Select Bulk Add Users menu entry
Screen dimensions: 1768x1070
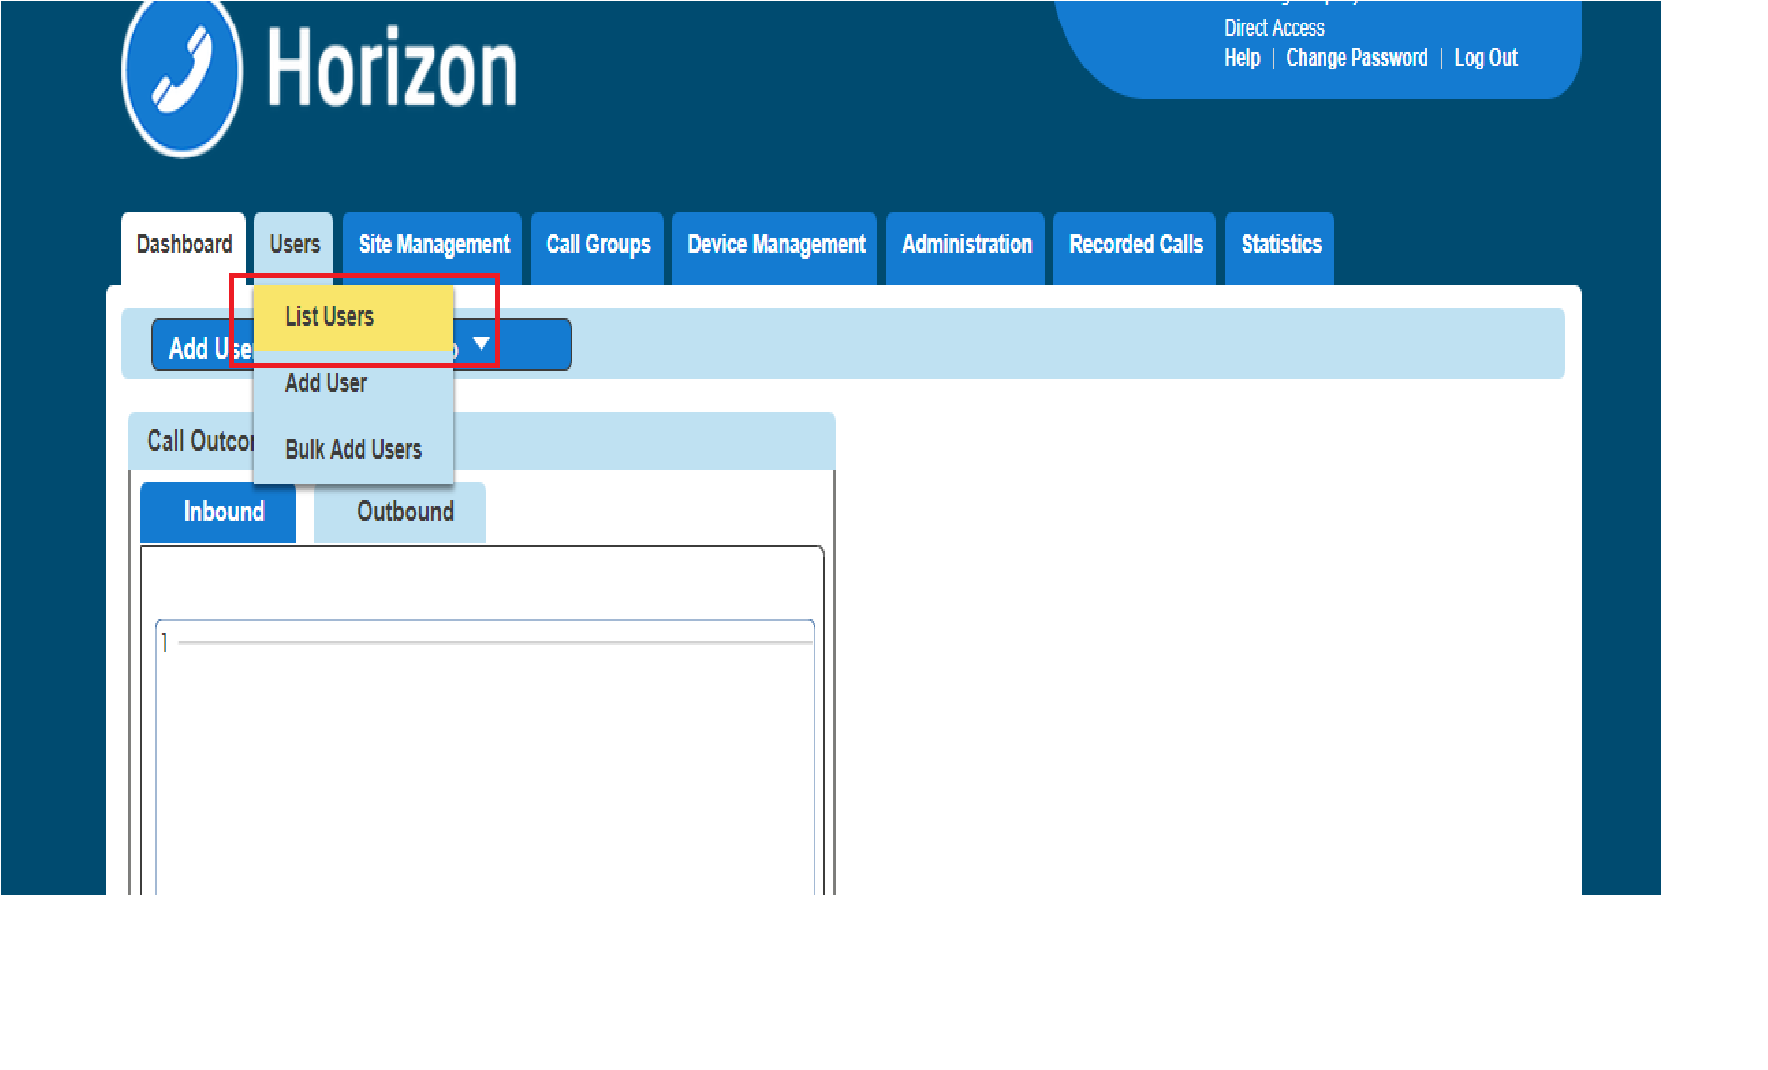coord(354,450)
